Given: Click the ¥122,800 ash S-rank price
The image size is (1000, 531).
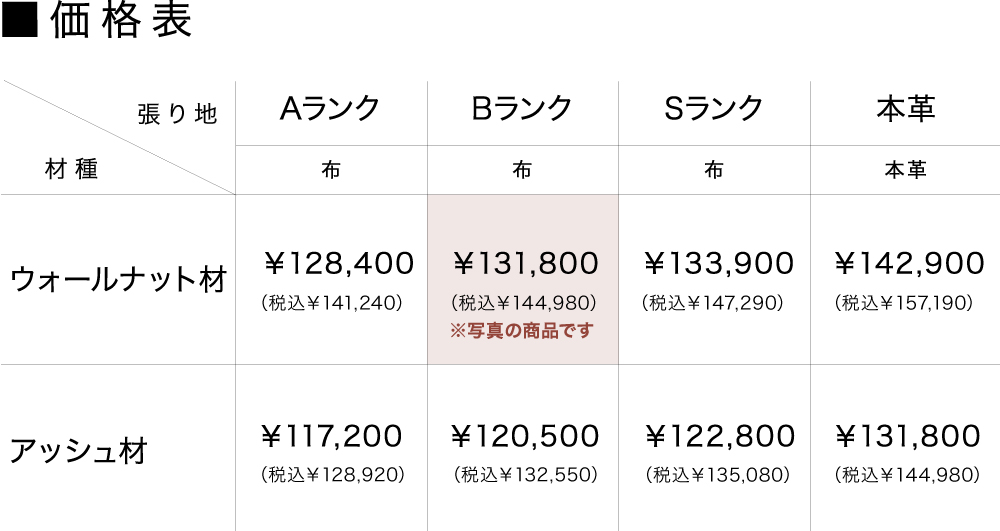Looking at the screenshot, I should point(720,436).
